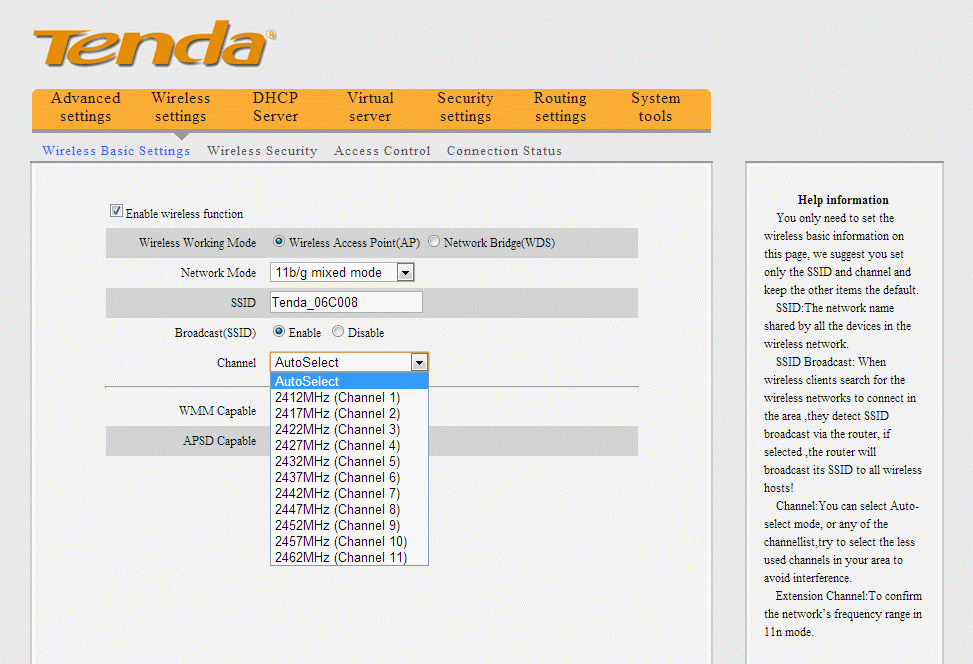Enable SSID broadcast
The image size is (973, 664).
click(x=279, y=331)
